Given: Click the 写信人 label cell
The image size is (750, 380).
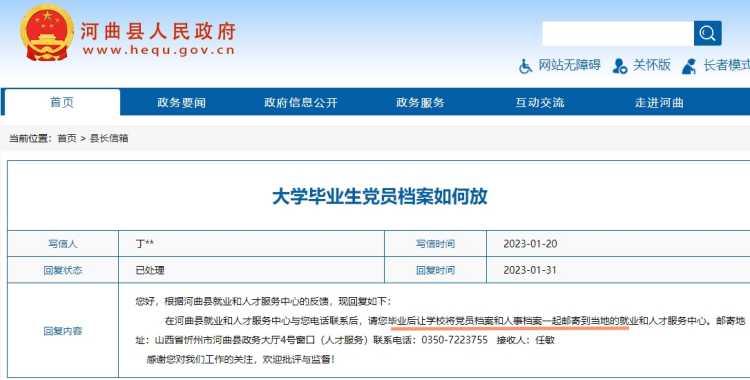Looking at the screenshot, I should click(x=63, y=244).
